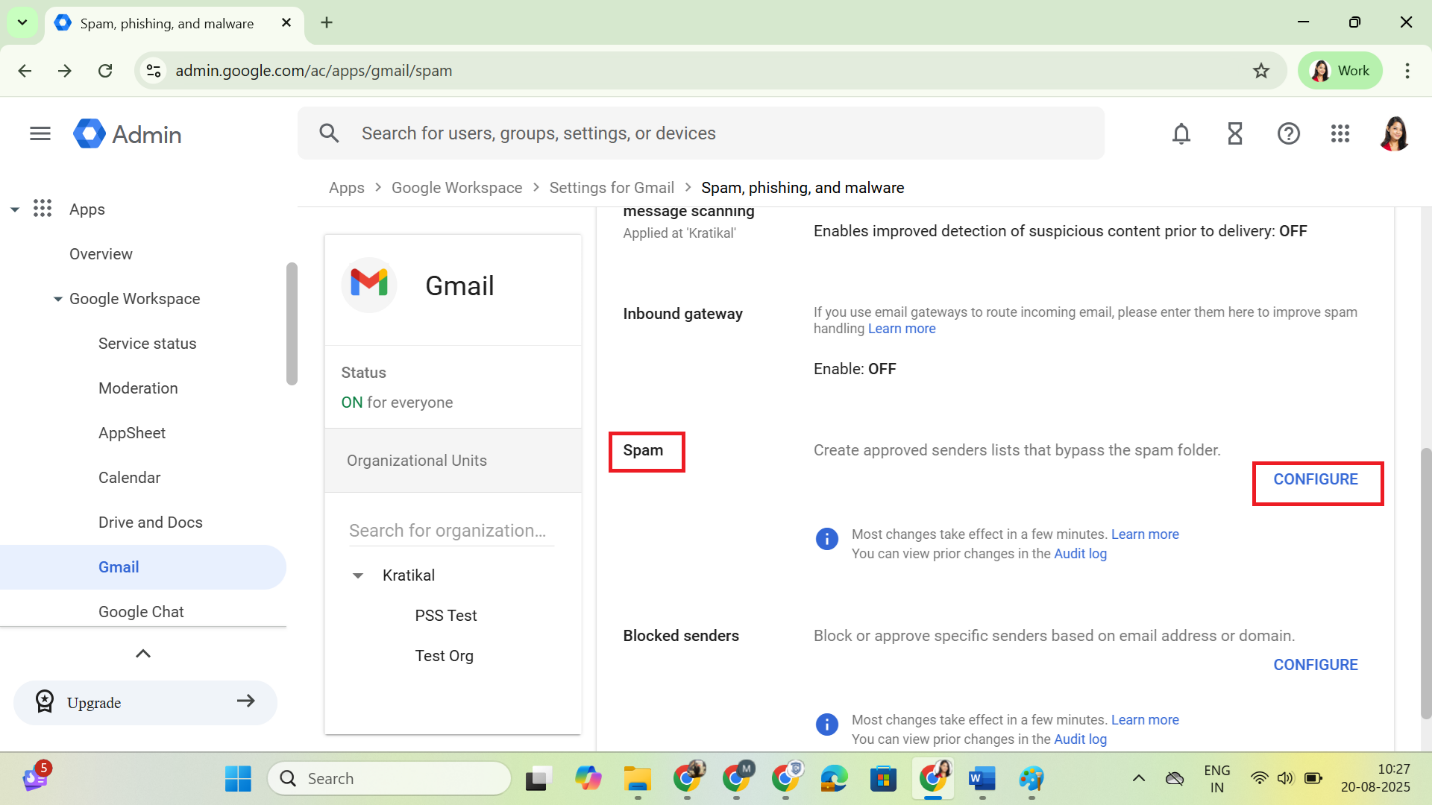Open Calendar settings in the sidebar
Screen dimensions: 1432x805
point(129,478)
